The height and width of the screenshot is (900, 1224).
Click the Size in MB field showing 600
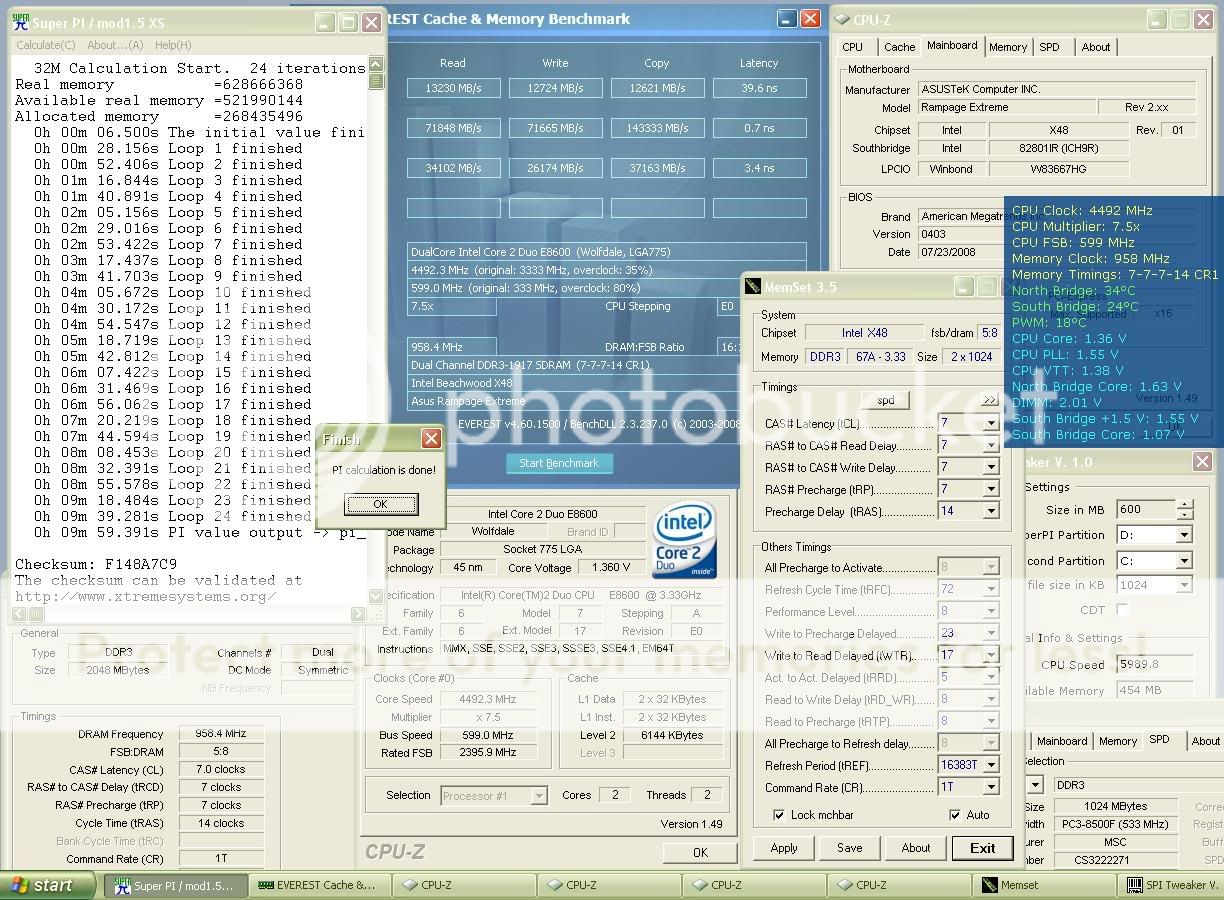pyautogui.click(x=1146, y=509)
